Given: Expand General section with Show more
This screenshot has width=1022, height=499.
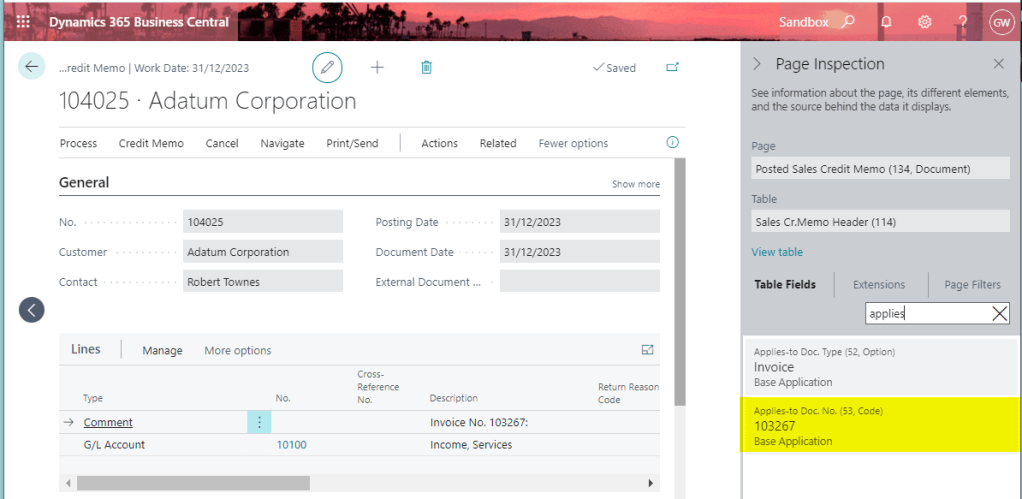Looking at the screenshot, I should 635,184.
